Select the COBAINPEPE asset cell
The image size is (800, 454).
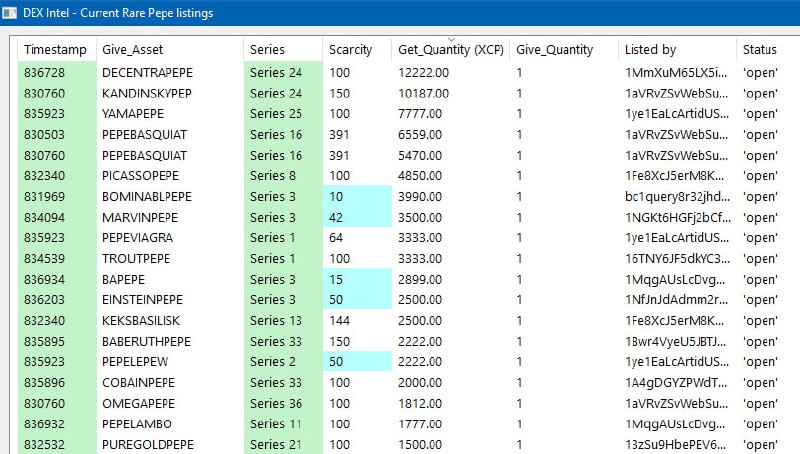(x=170, y=383)
